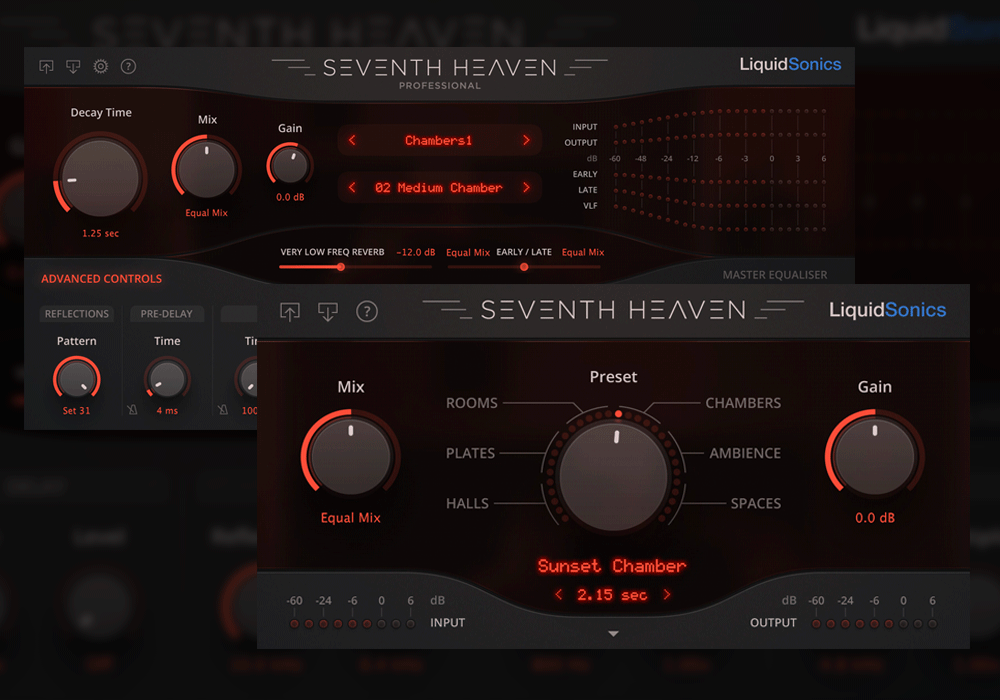Viewport: 1000px width, 700px height.
Task: Click LiquidSonics logo in front window
Action: tap(887, 310)
